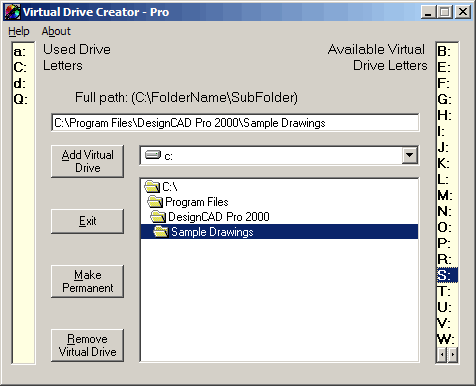Click right scroll arrow in drive letters list
Viewport: 476px width, 386px height.
453,354
